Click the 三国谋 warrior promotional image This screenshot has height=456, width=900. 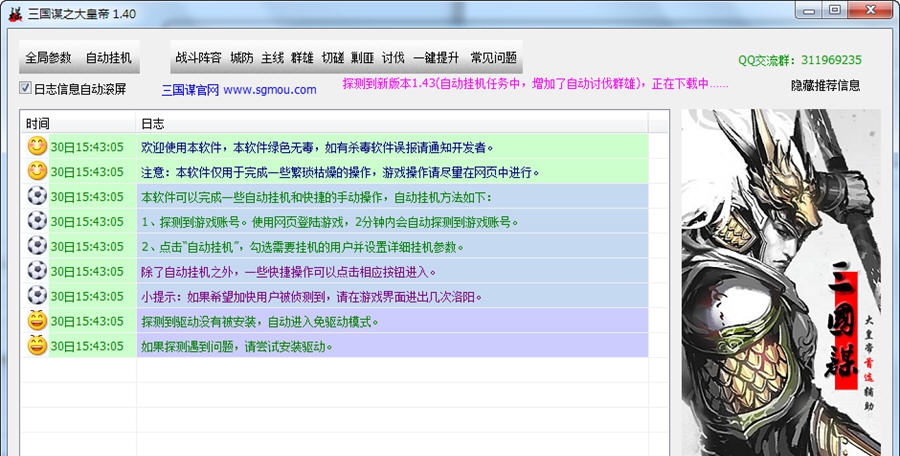pyautogui.click(x=780, y=280)
